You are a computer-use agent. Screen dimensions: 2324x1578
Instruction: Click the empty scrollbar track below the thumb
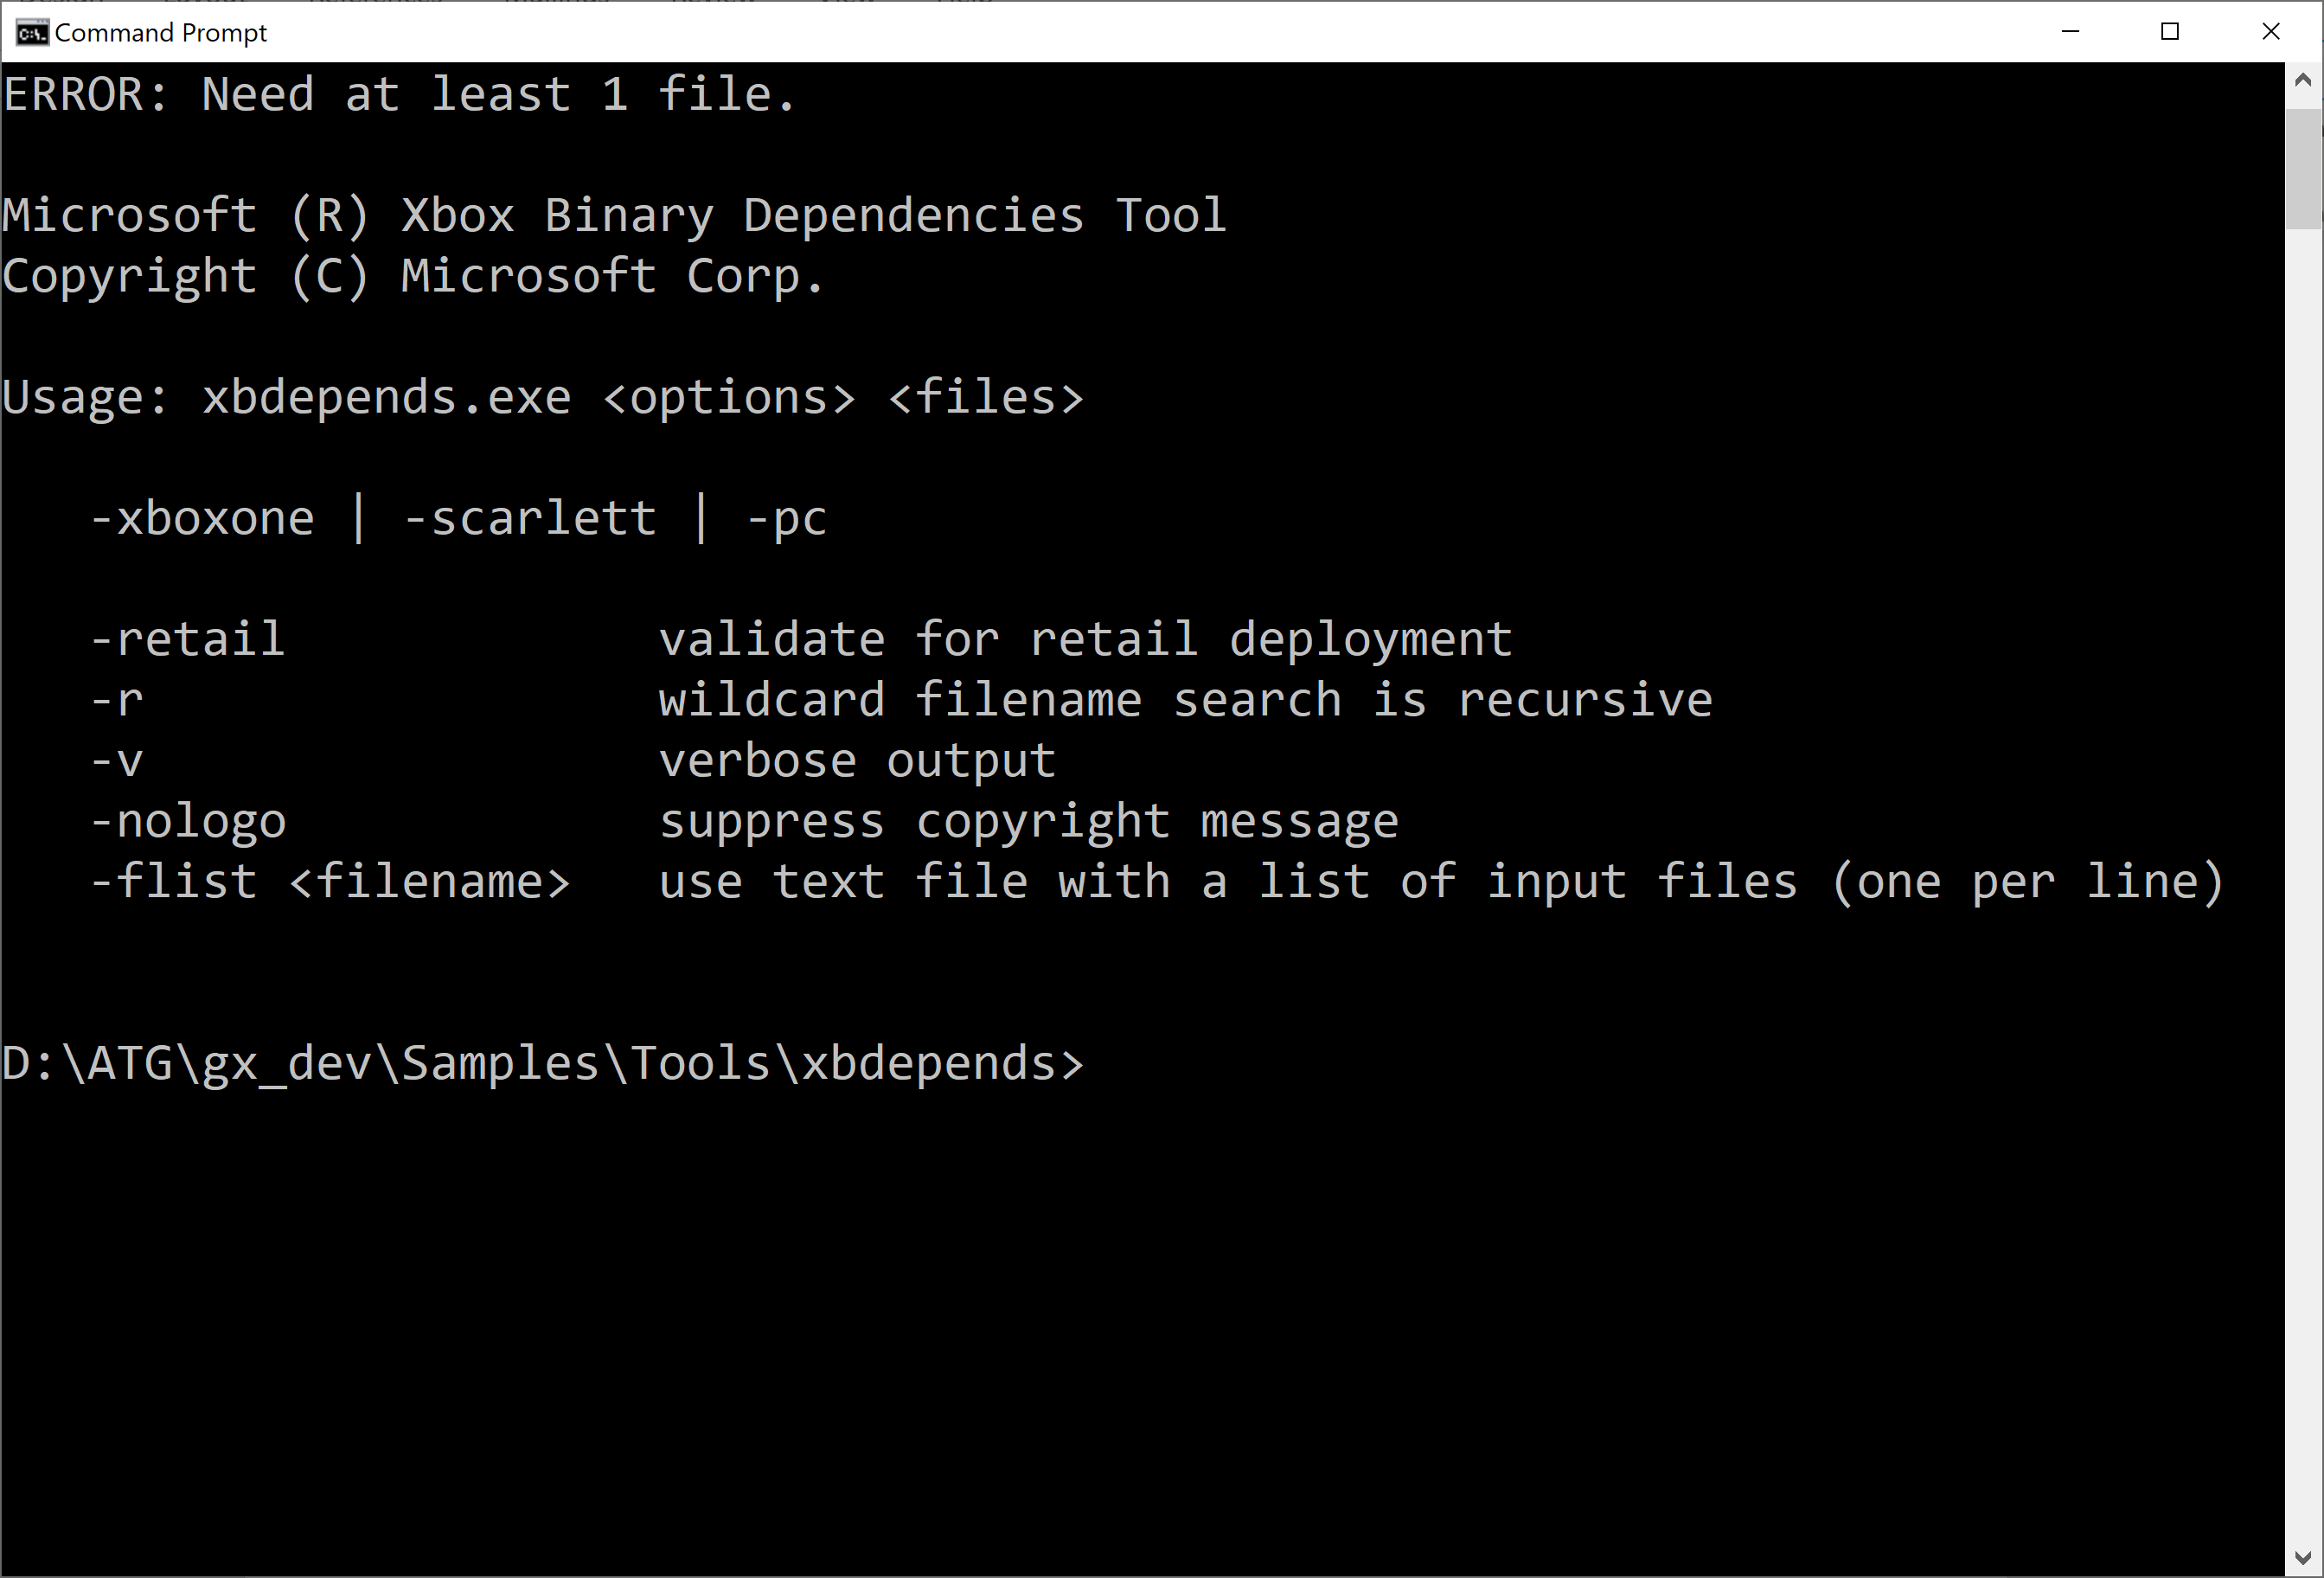pos(2303,880)
